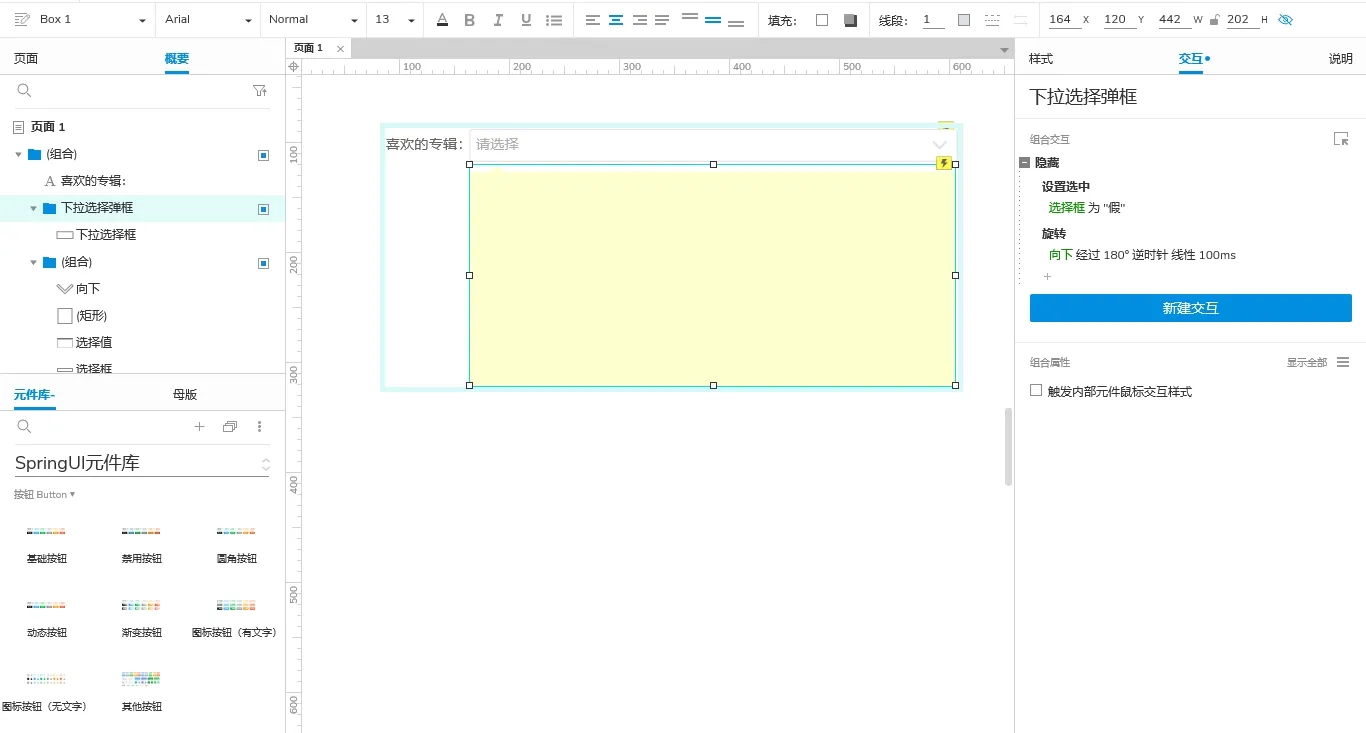Screen dimensions: 1366x733
Task: Justify the text
Action: pos(662,20)
